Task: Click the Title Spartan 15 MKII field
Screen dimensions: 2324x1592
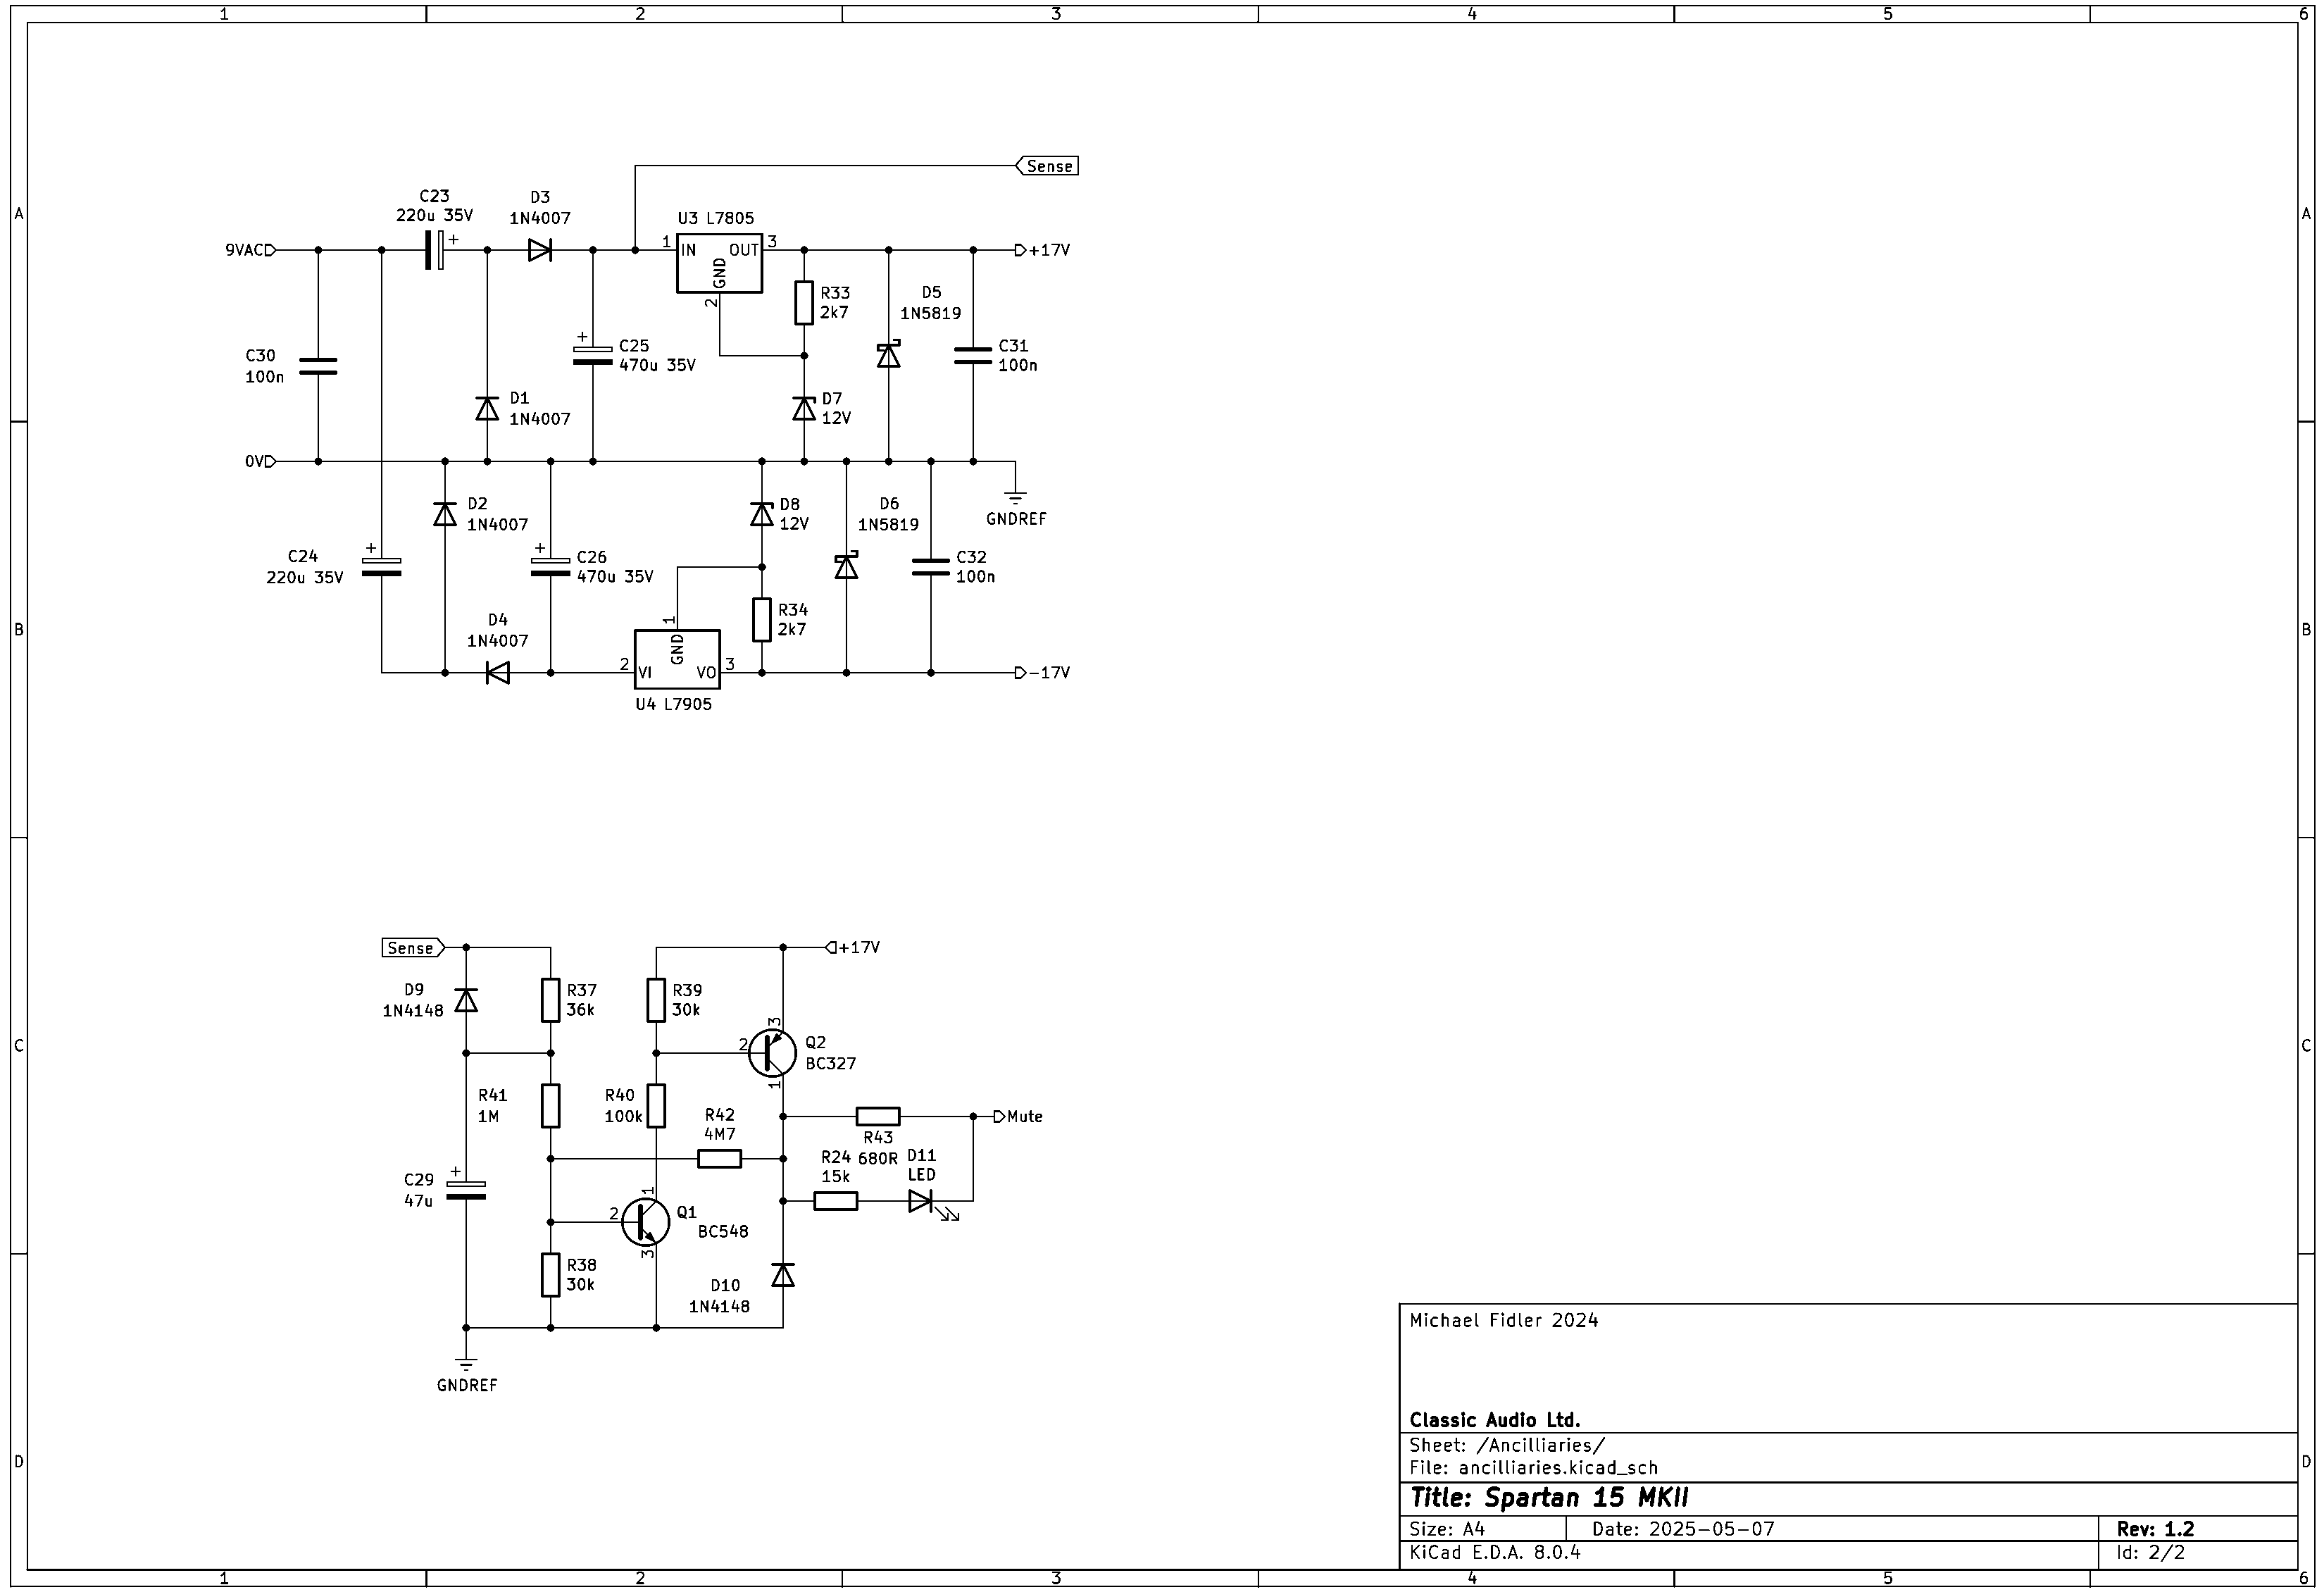Action: click(x=1549, y=1497)
